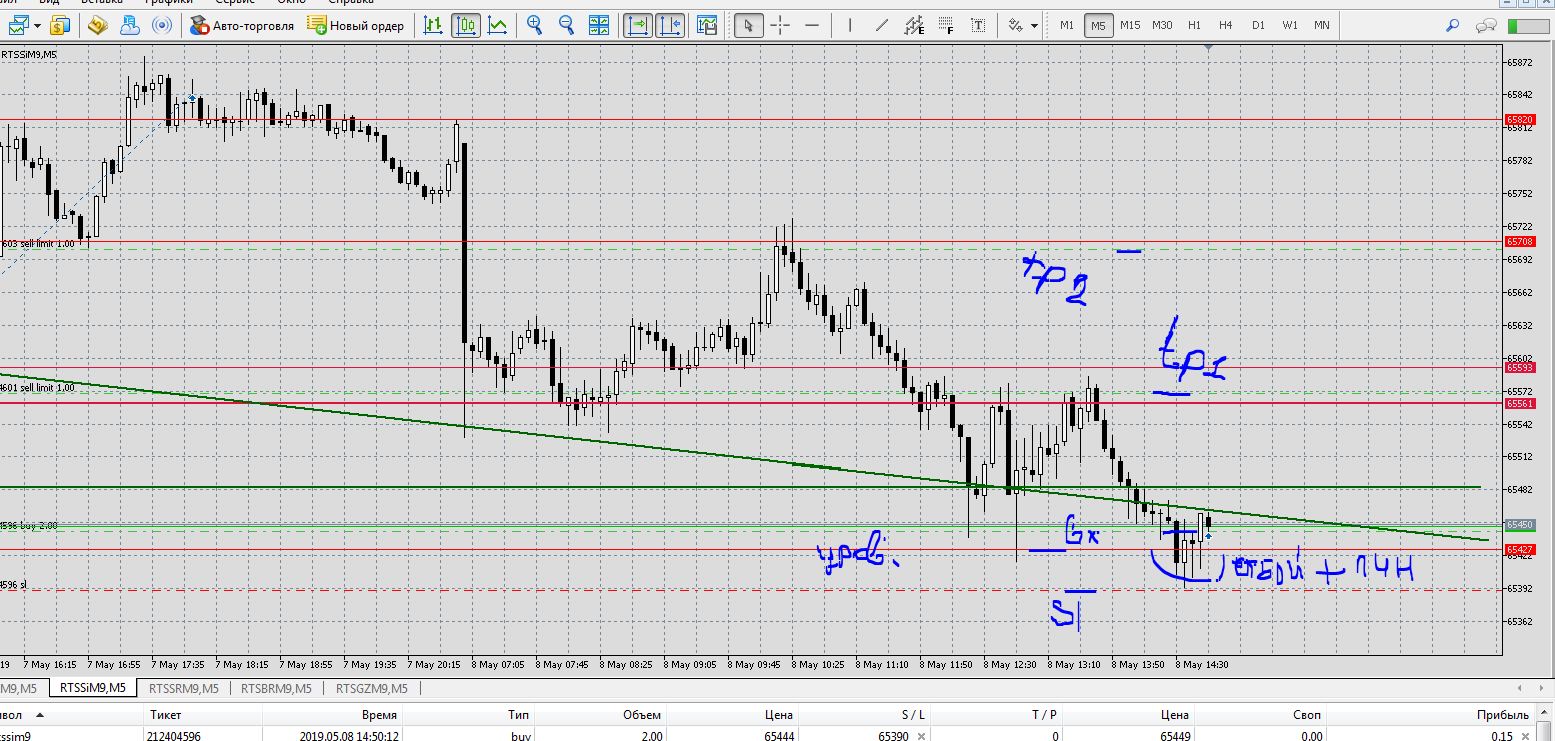
Task: Select the text label tool
Action: [x=978, y=25]
